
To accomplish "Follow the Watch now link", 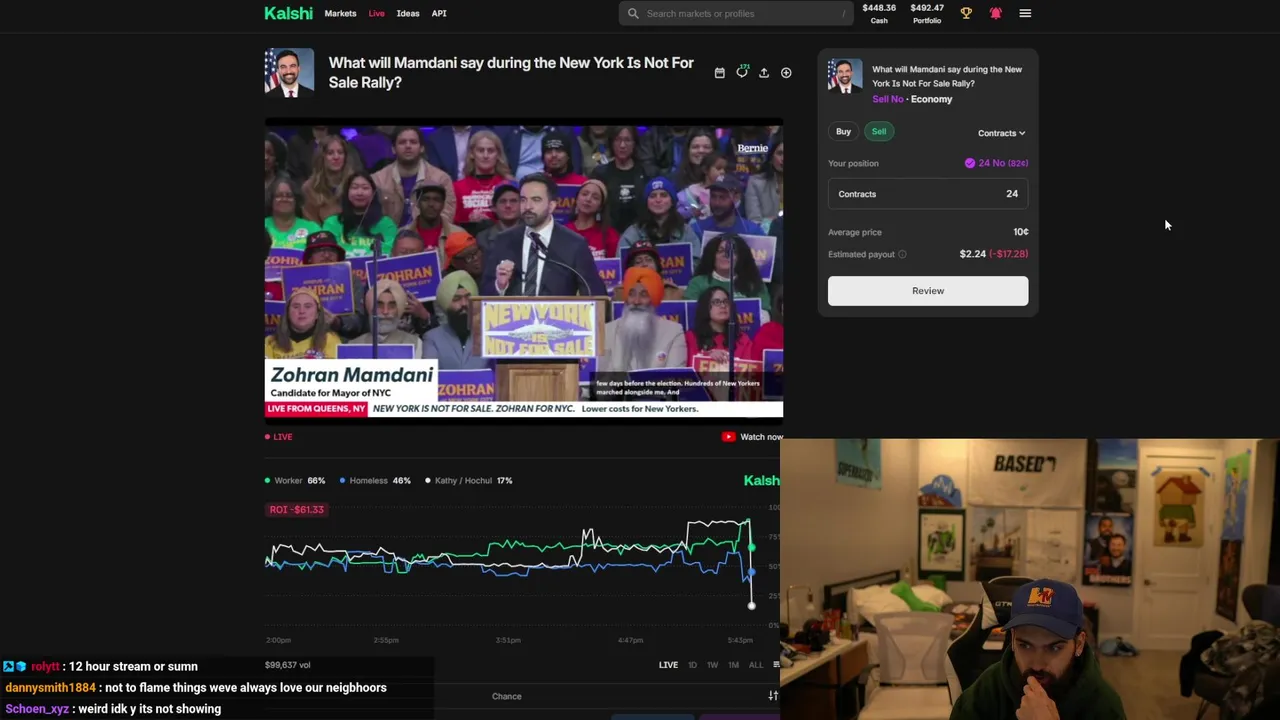I will click(x=761, y=437).
